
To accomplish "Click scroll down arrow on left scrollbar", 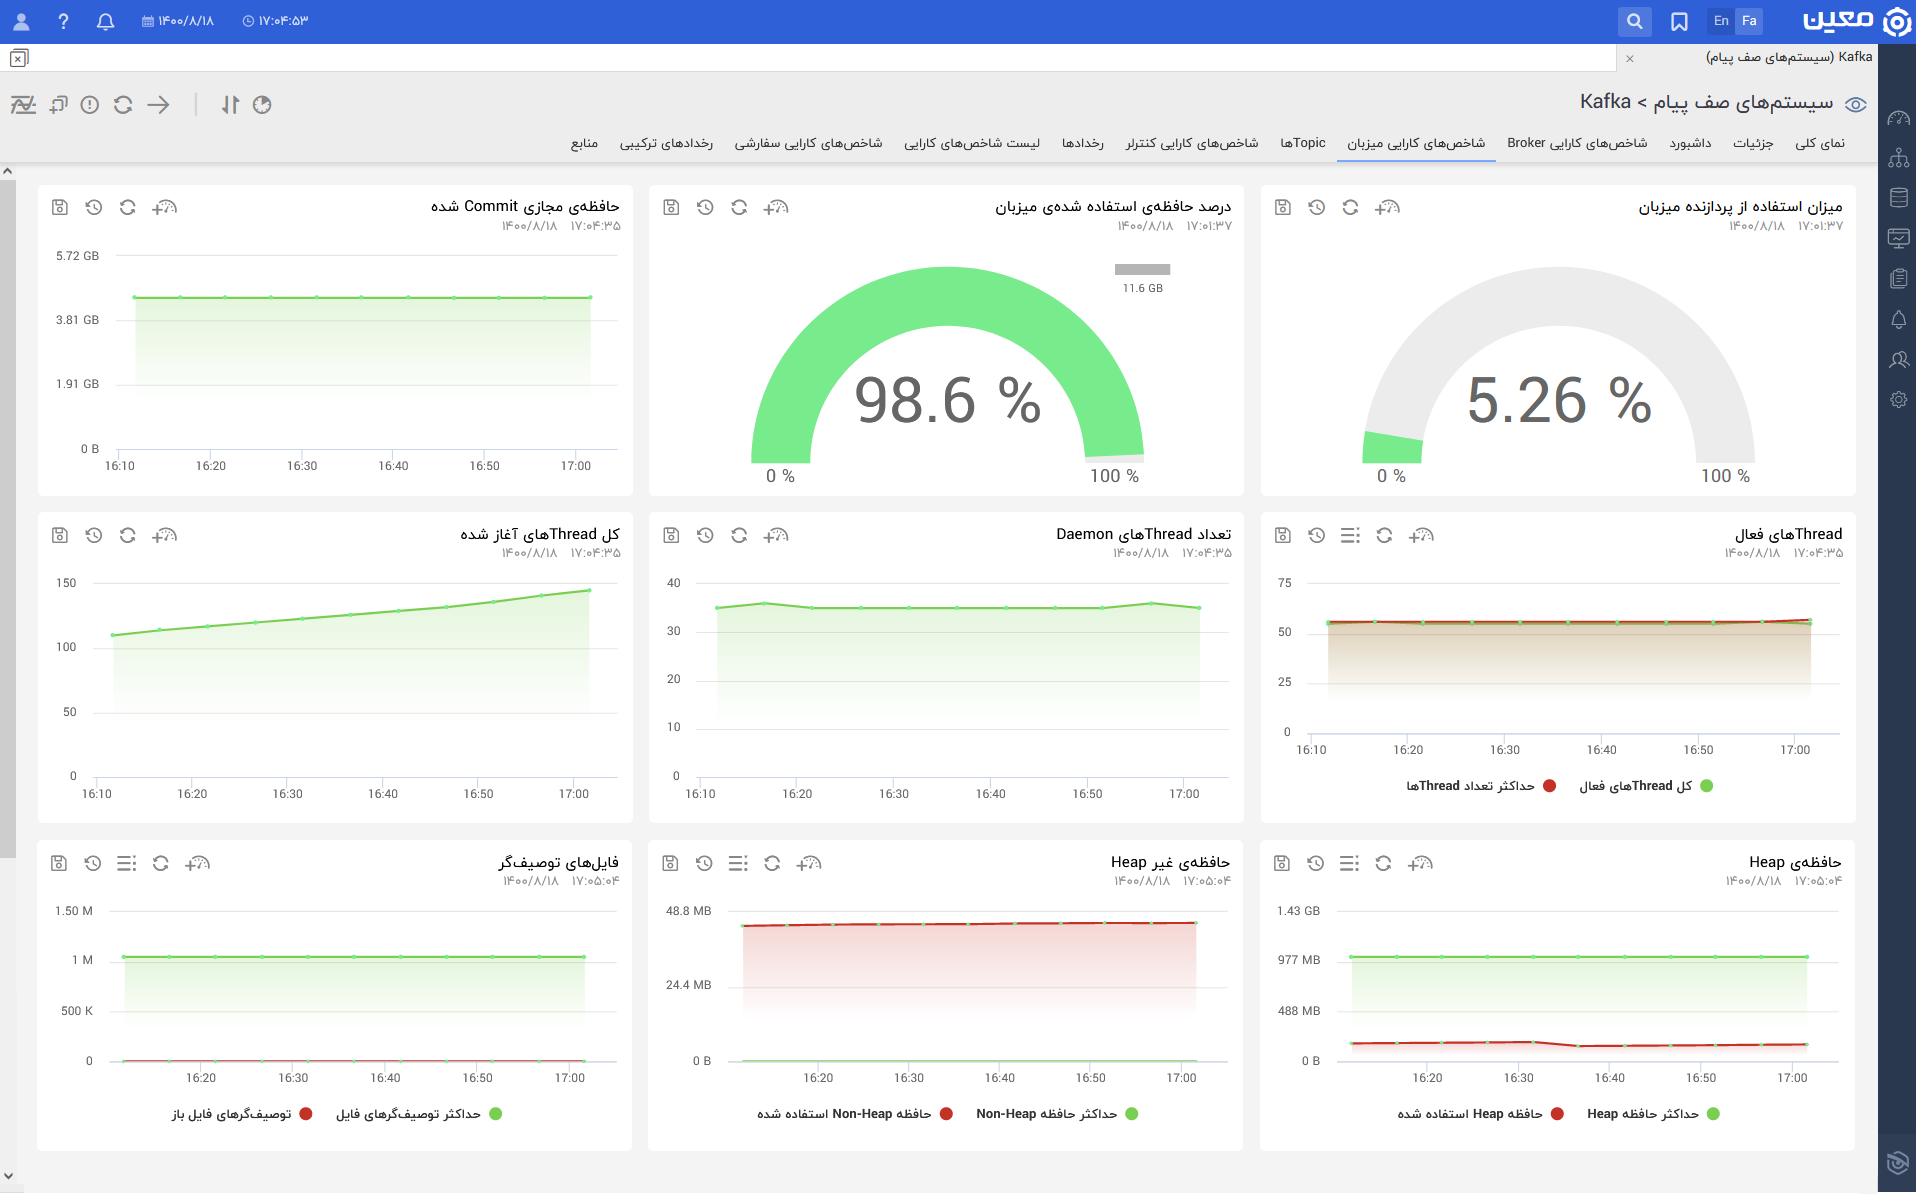I will 8,1176.
